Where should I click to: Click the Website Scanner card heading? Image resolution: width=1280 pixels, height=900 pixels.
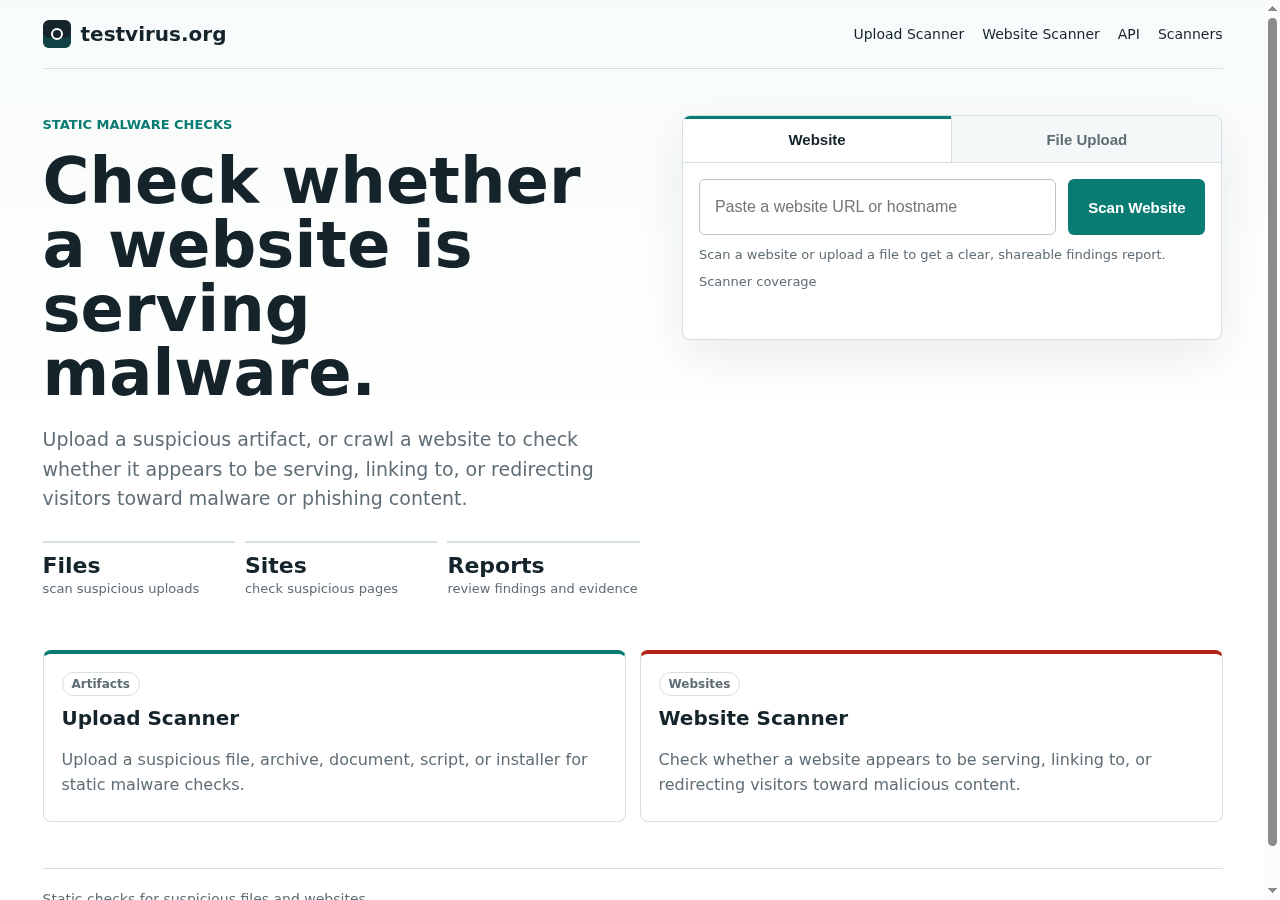tap(753, 718)
